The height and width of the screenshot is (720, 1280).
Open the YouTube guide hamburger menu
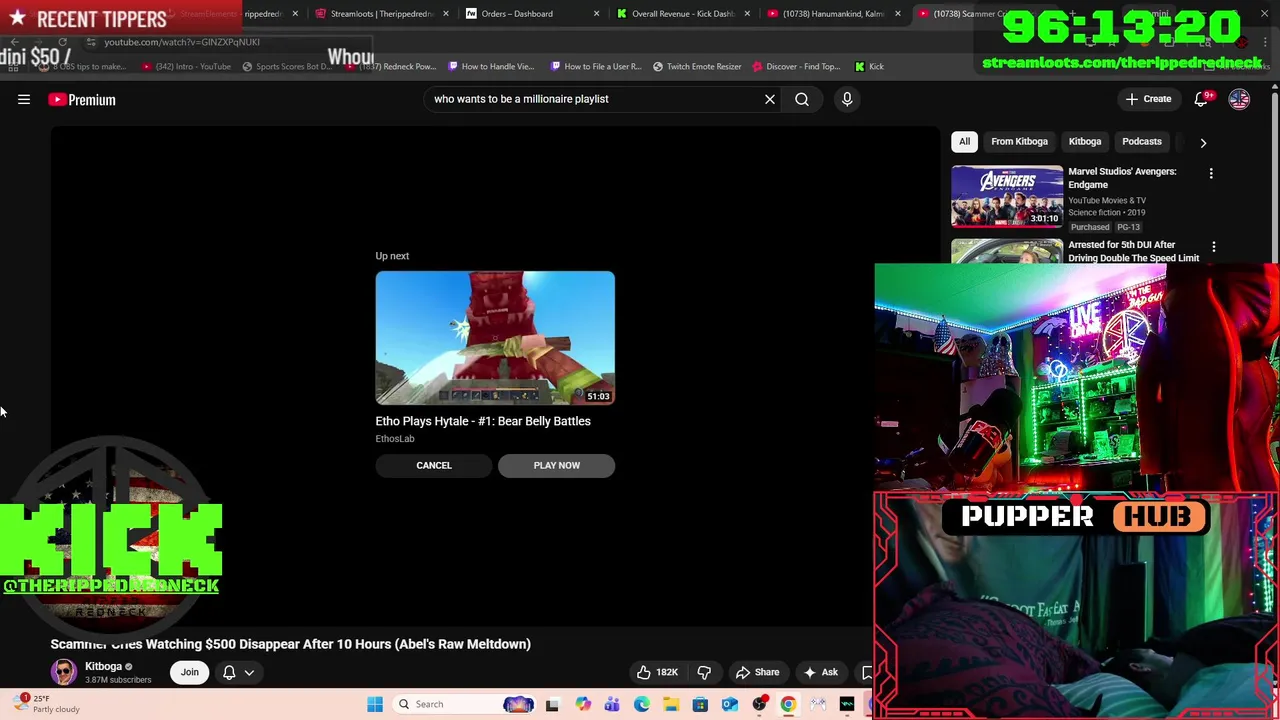(24, 99)
